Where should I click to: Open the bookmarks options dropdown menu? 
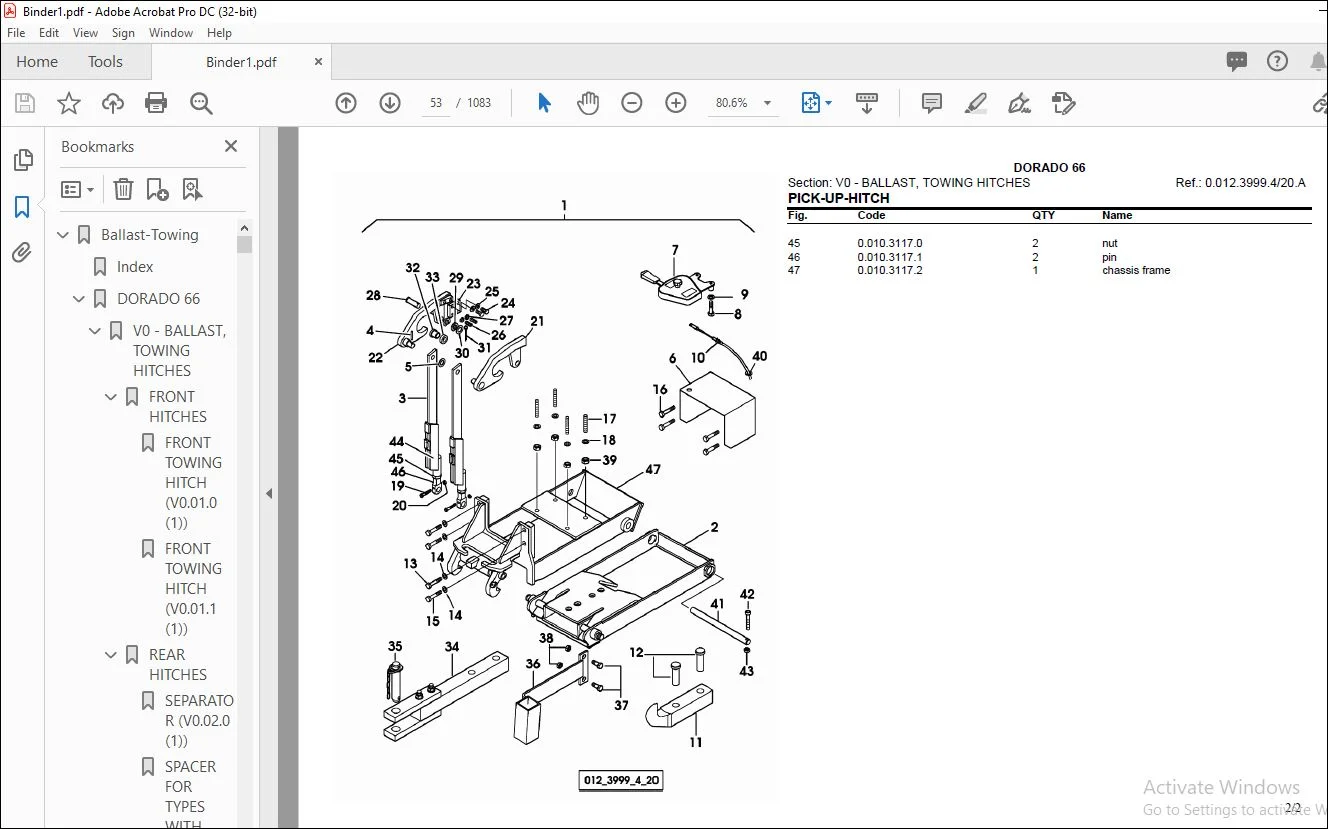[77, 189]
